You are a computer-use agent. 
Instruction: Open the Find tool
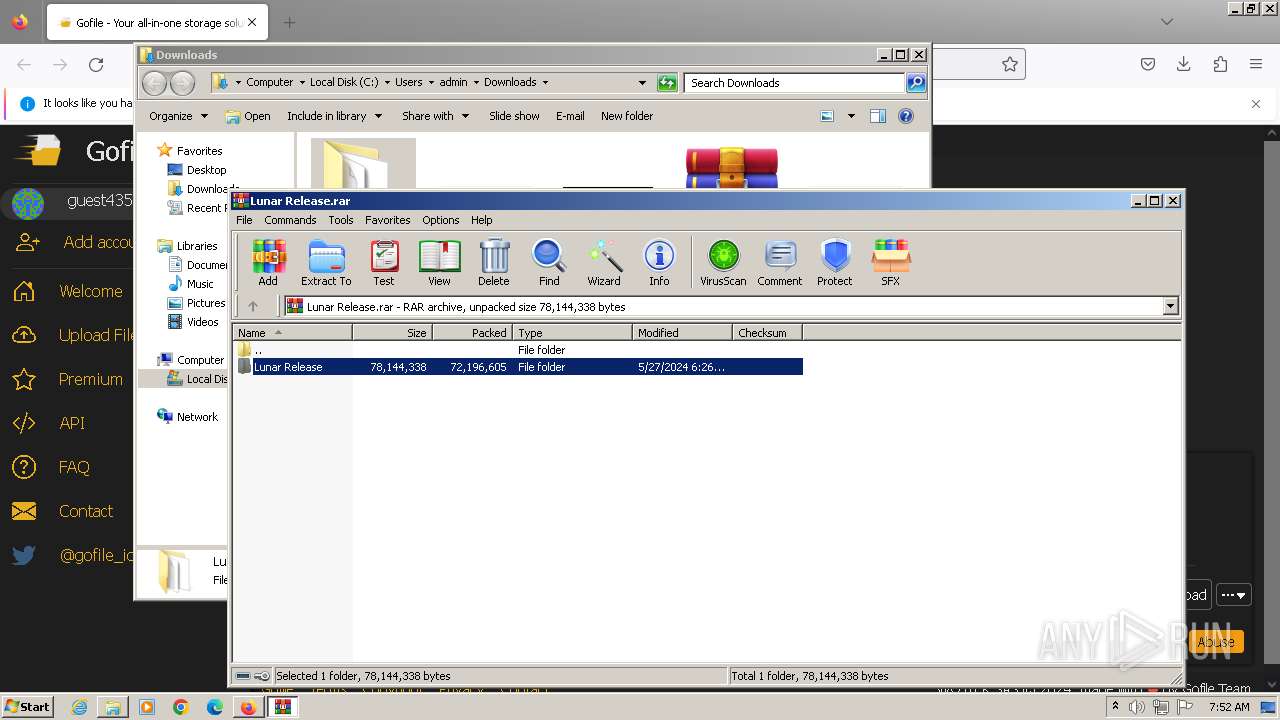[x=549, y=263]
